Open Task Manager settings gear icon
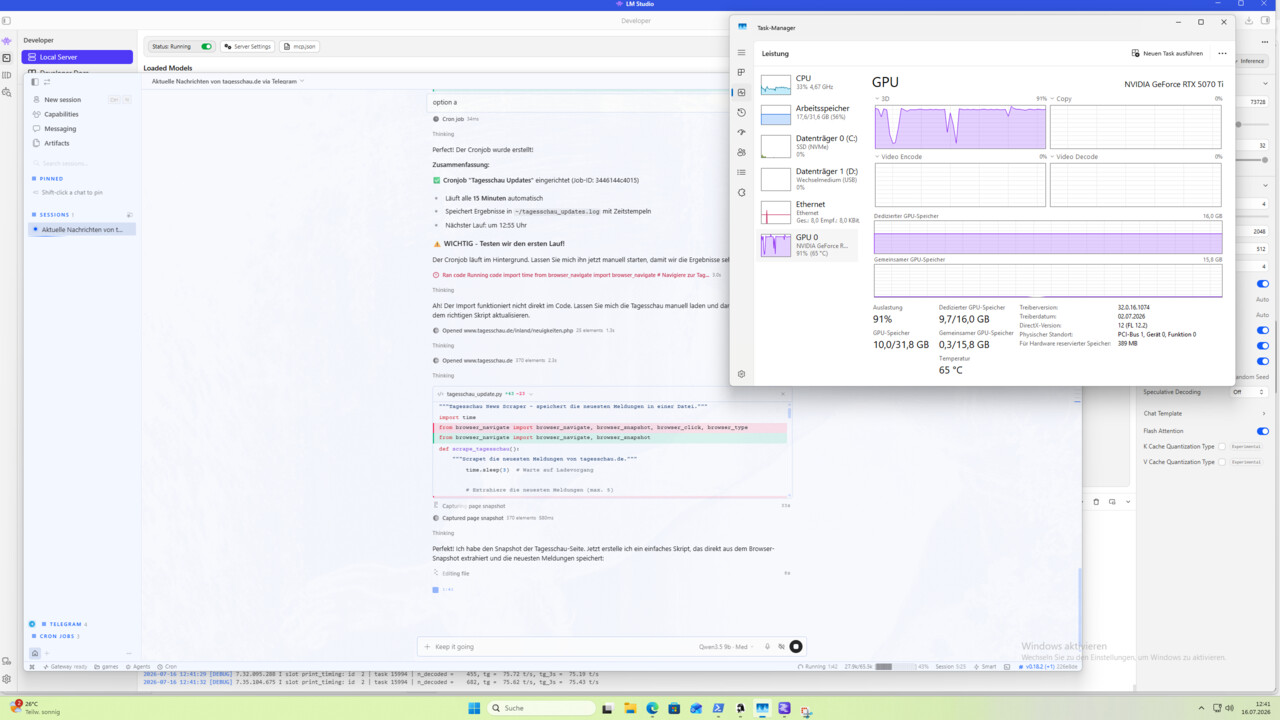Viewport: 1280px width, 720px height. (x=741, y=374)
